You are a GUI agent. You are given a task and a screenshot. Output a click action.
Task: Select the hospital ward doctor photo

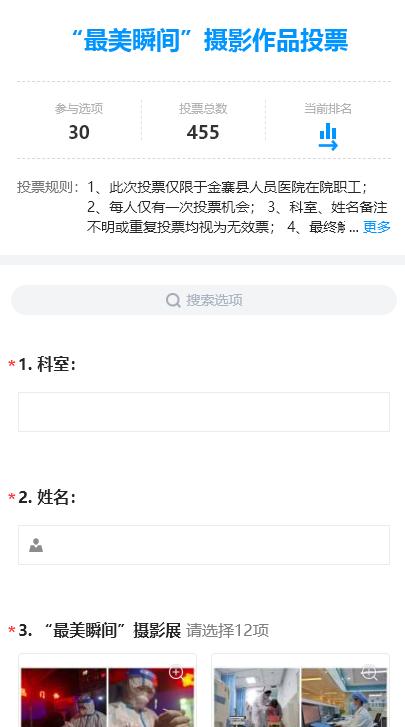coord(257,697)
